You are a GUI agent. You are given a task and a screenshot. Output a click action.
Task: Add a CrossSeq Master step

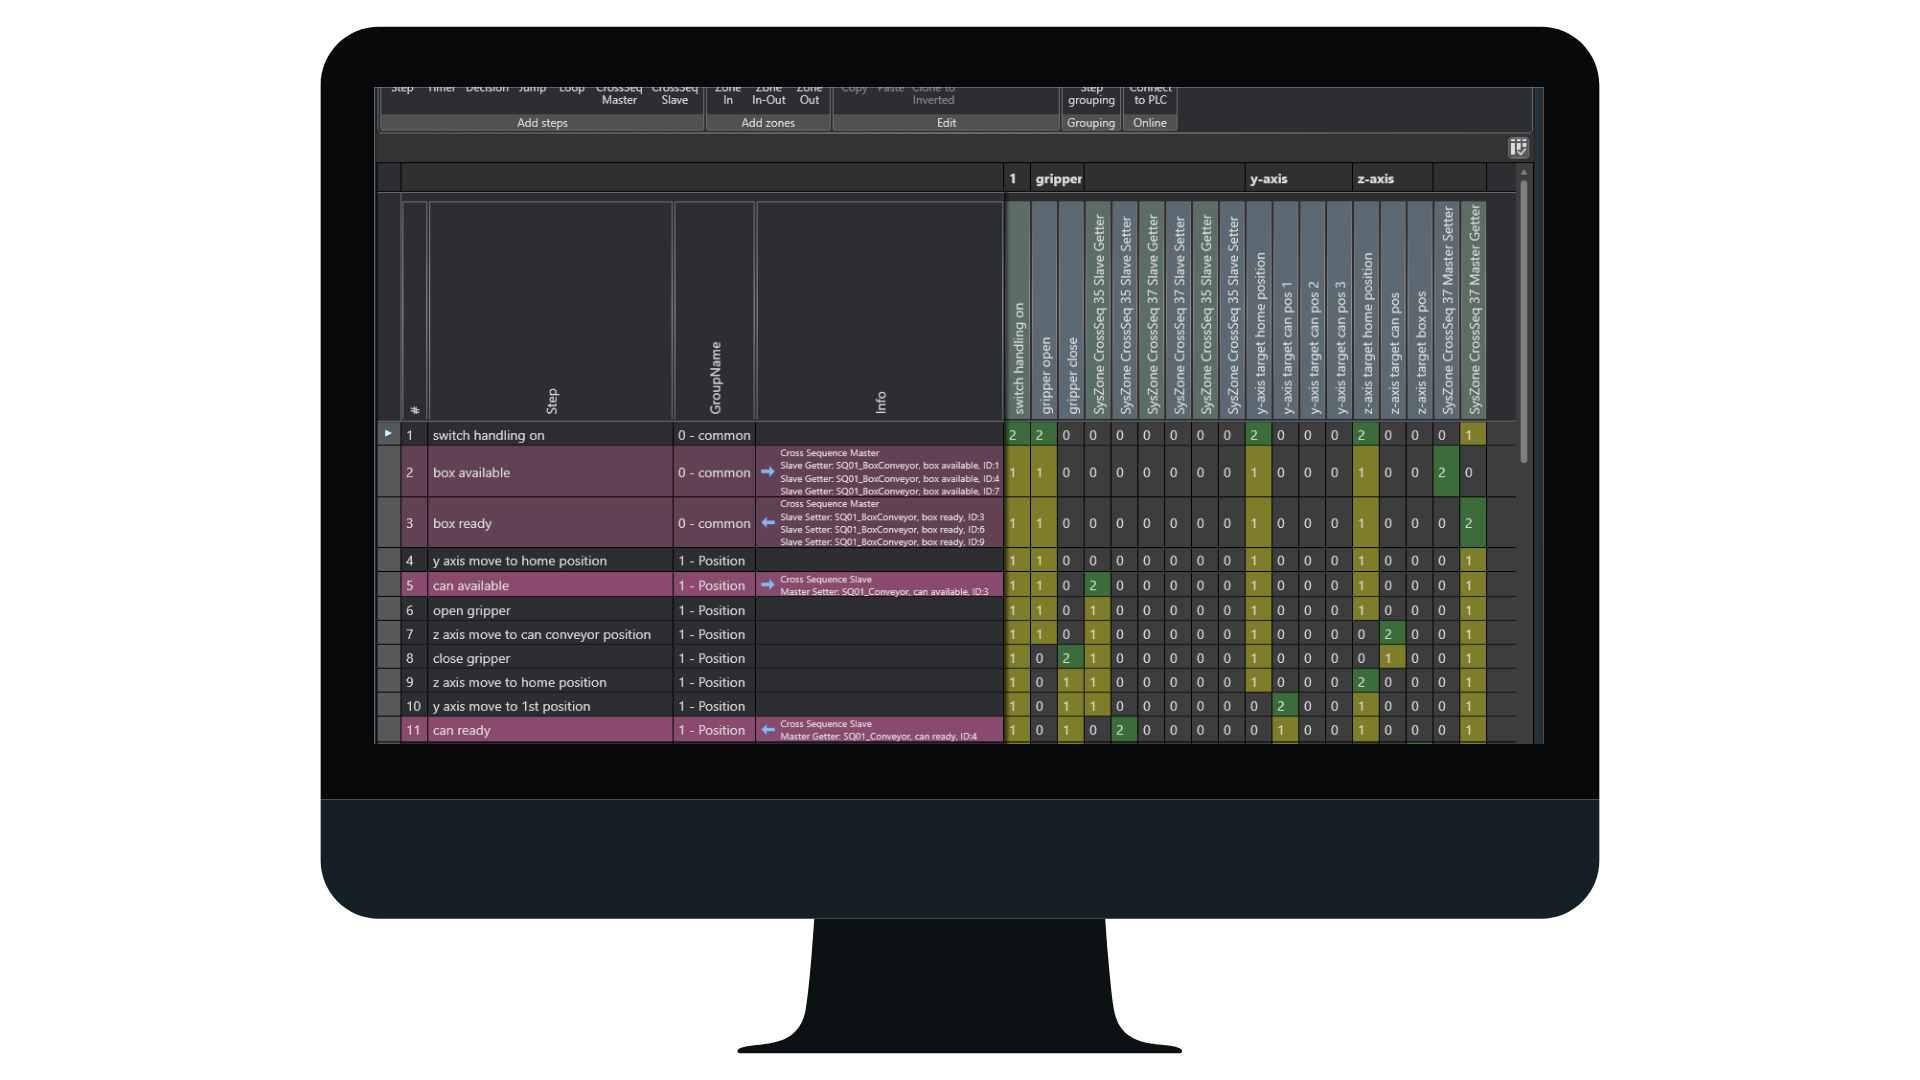point(619,95)
